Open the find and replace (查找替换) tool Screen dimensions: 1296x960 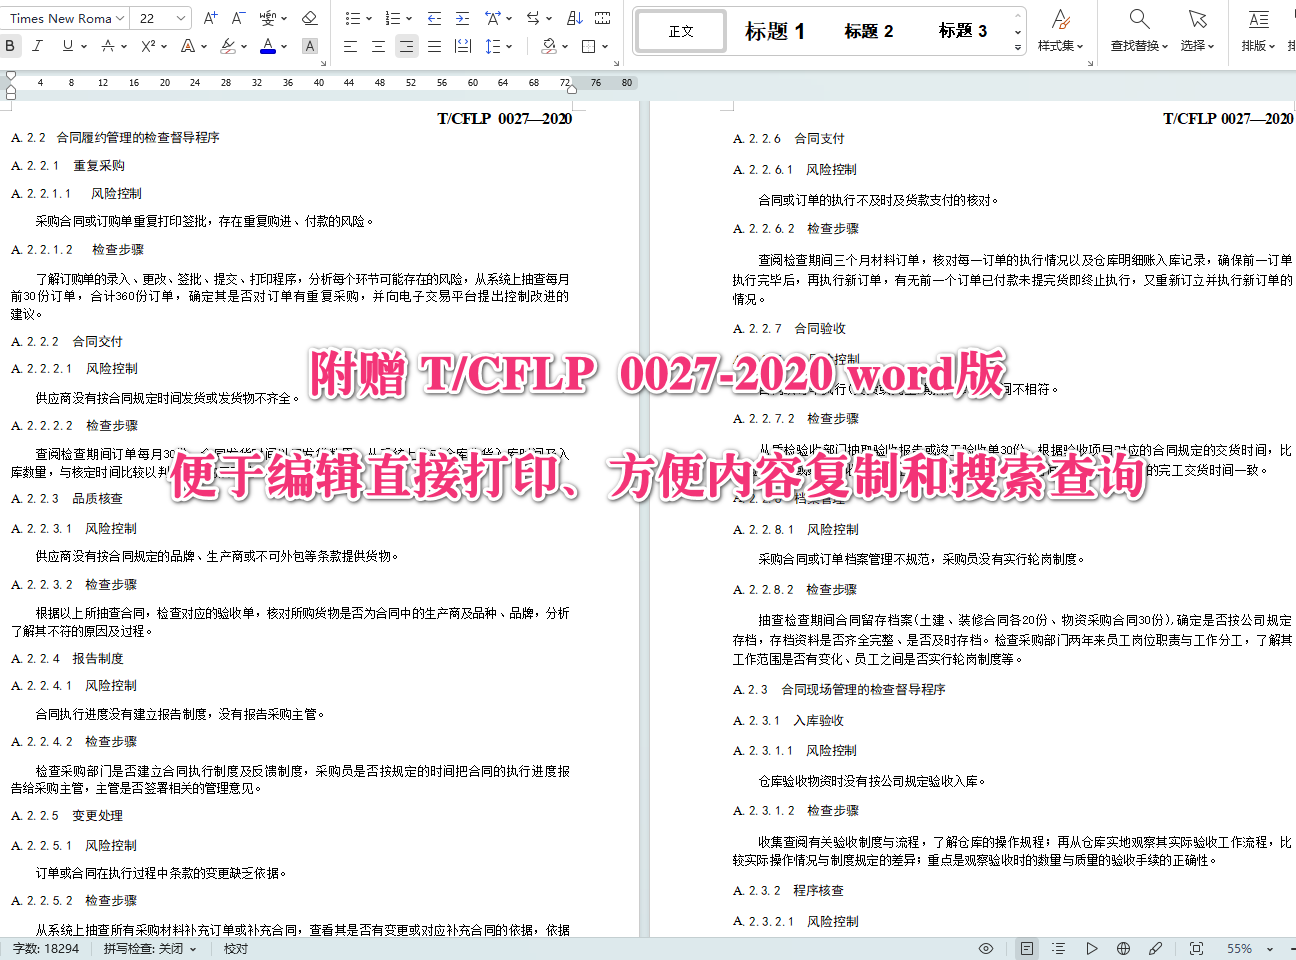[1138, 31]
